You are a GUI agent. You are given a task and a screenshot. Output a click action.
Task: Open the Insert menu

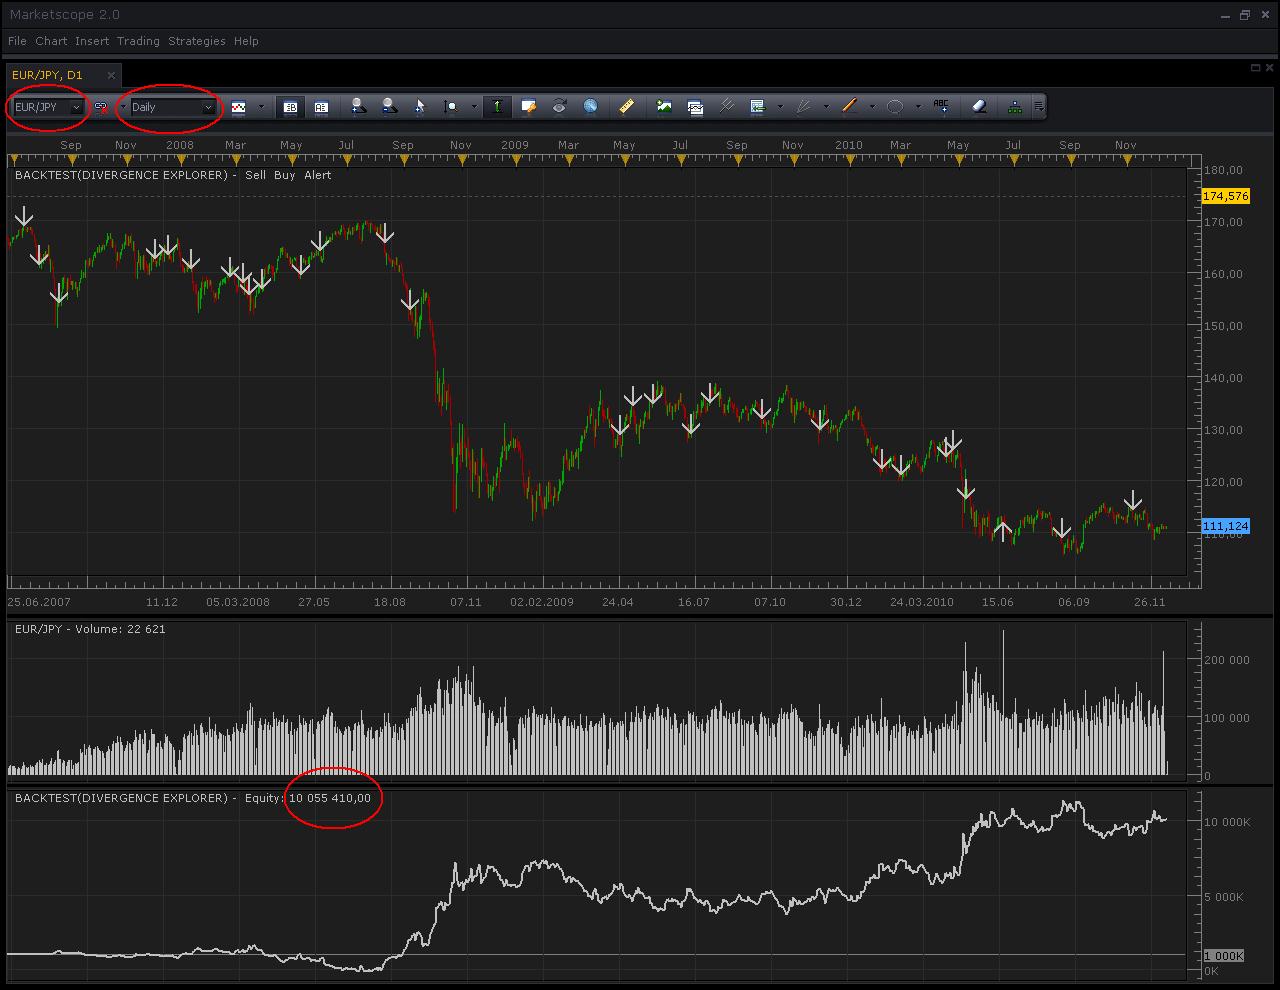pos(92,41)
